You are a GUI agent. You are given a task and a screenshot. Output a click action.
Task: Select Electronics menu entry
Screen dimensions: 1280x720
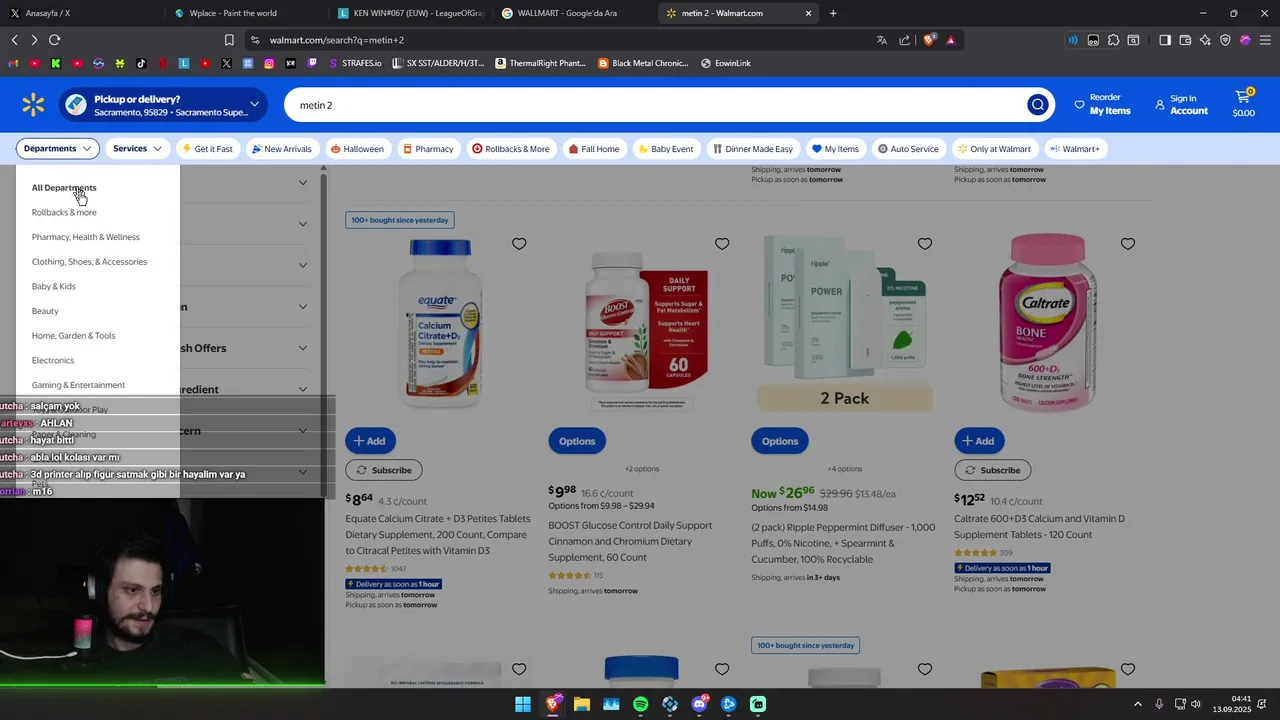tap(53, 361)
